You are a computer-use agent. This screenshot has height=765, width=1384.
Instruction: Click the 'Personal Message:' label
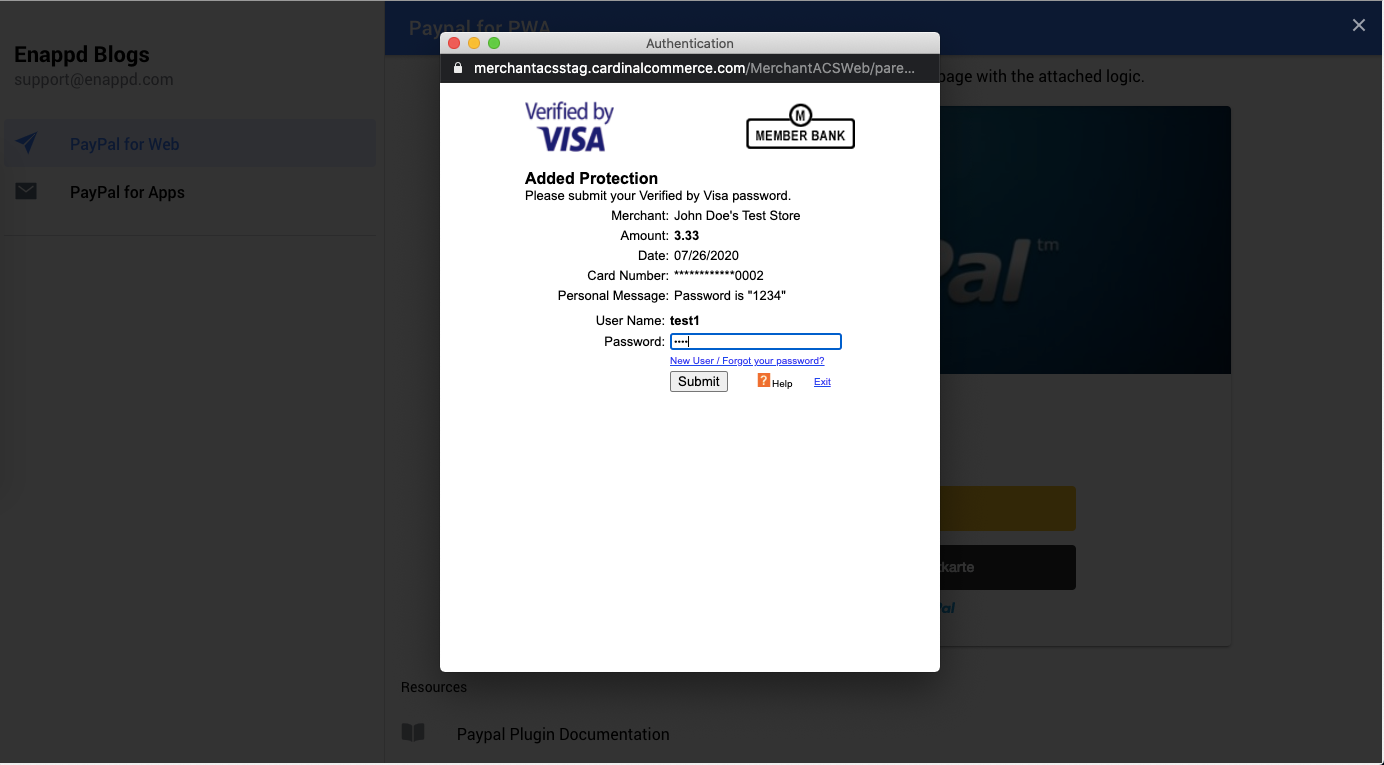(612, 295)
